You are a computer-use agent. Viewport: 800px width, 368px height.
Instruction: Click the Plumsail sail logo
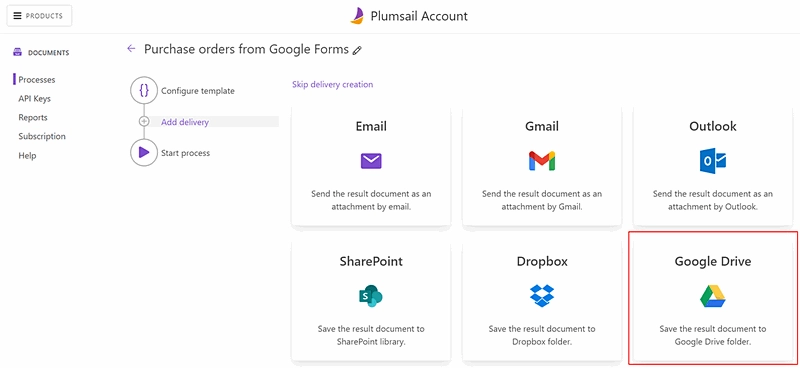click(357, 16)
